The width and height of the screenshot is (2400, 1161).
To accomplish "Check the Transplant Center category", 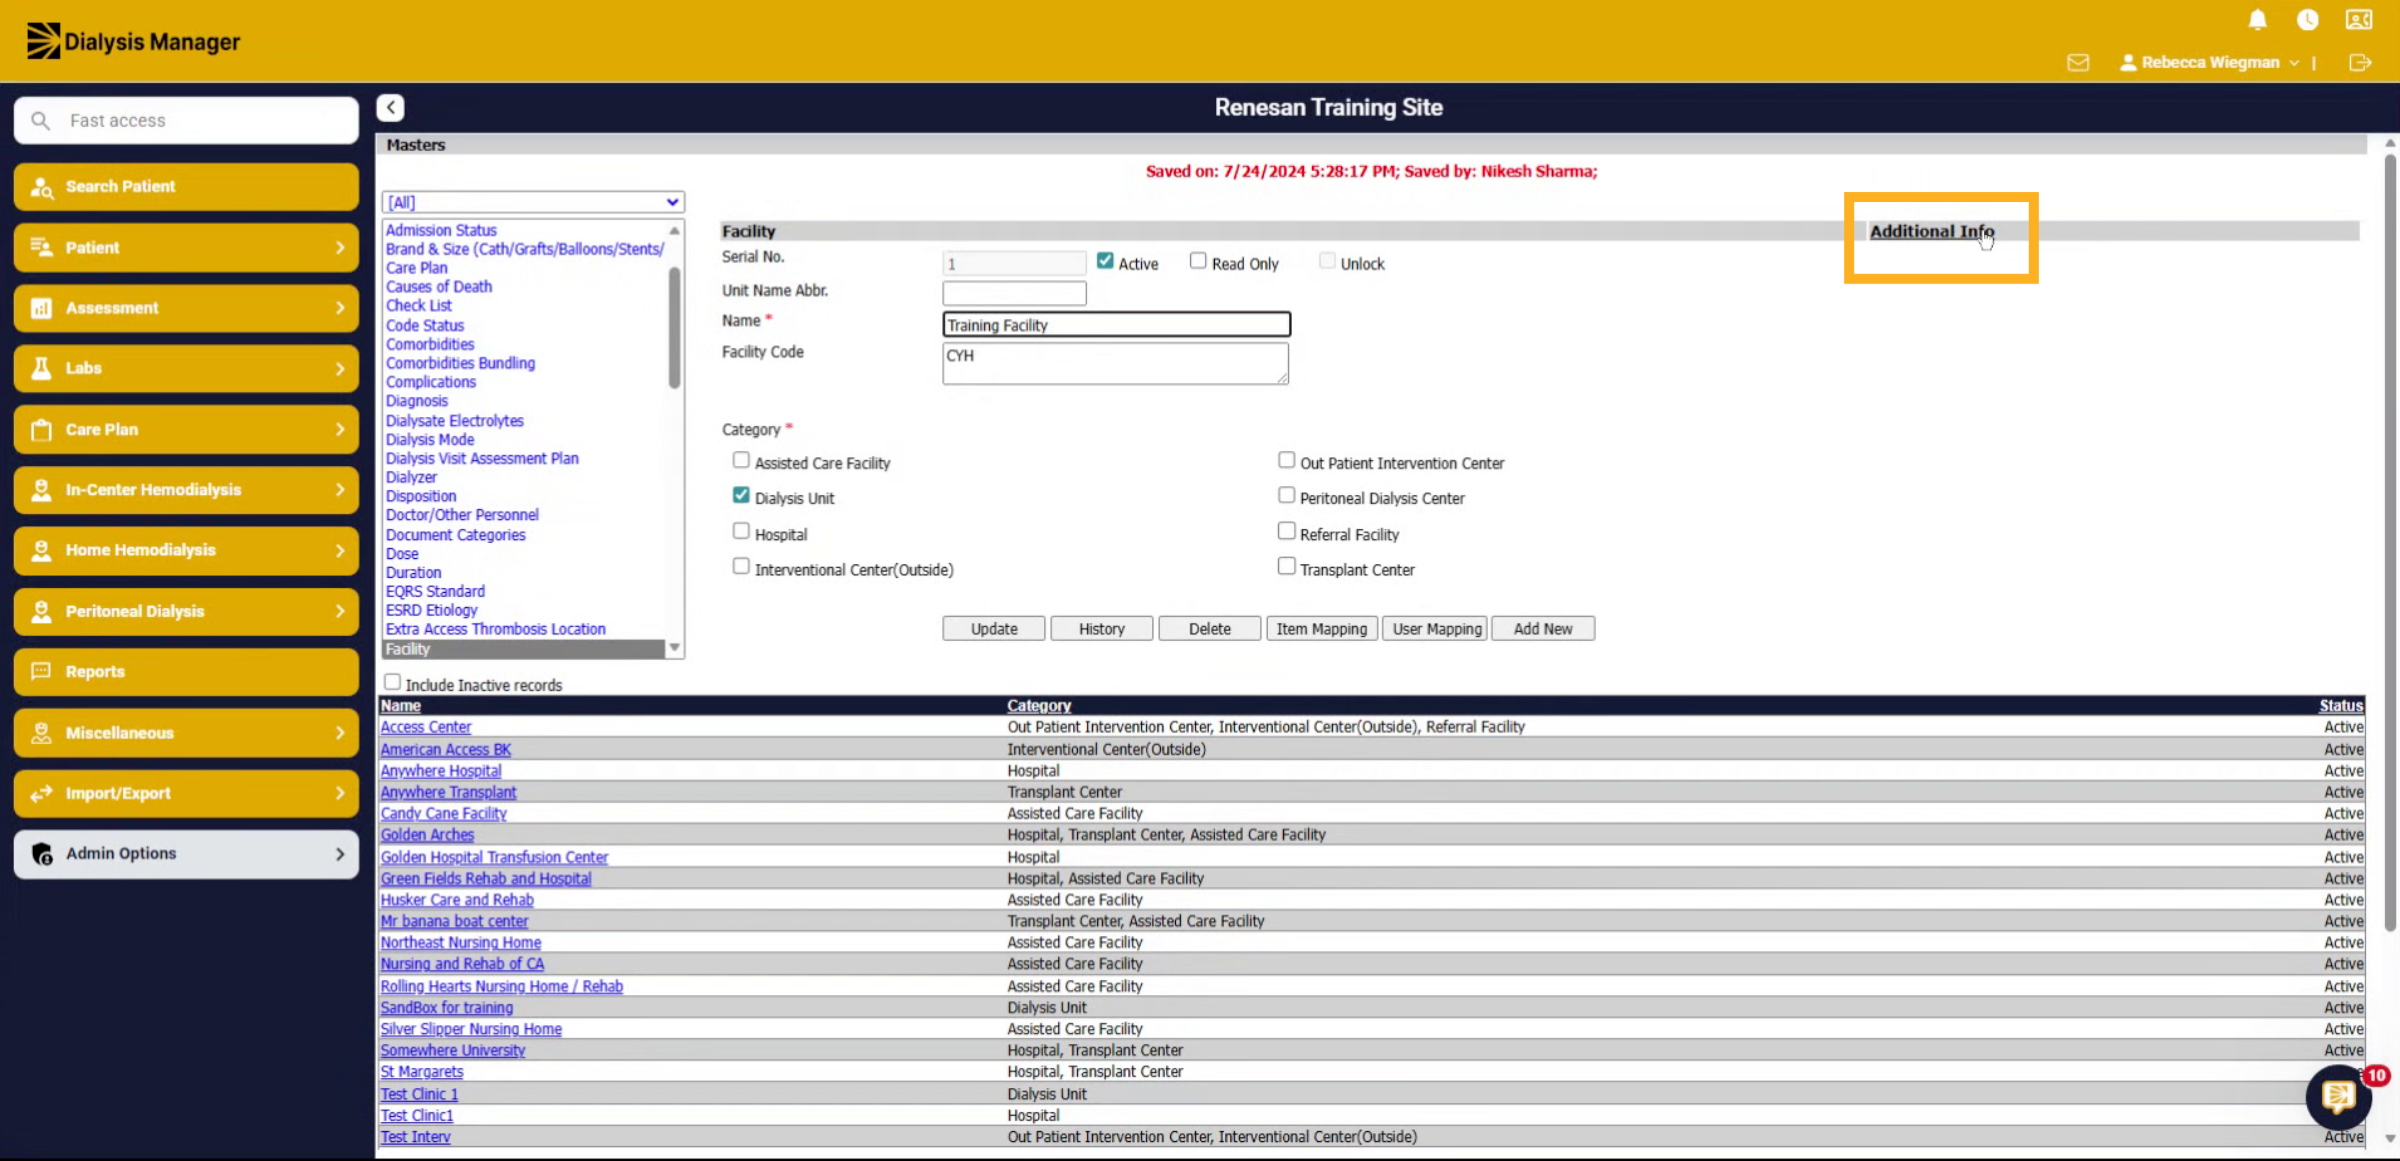I will tap(1286, 566).
